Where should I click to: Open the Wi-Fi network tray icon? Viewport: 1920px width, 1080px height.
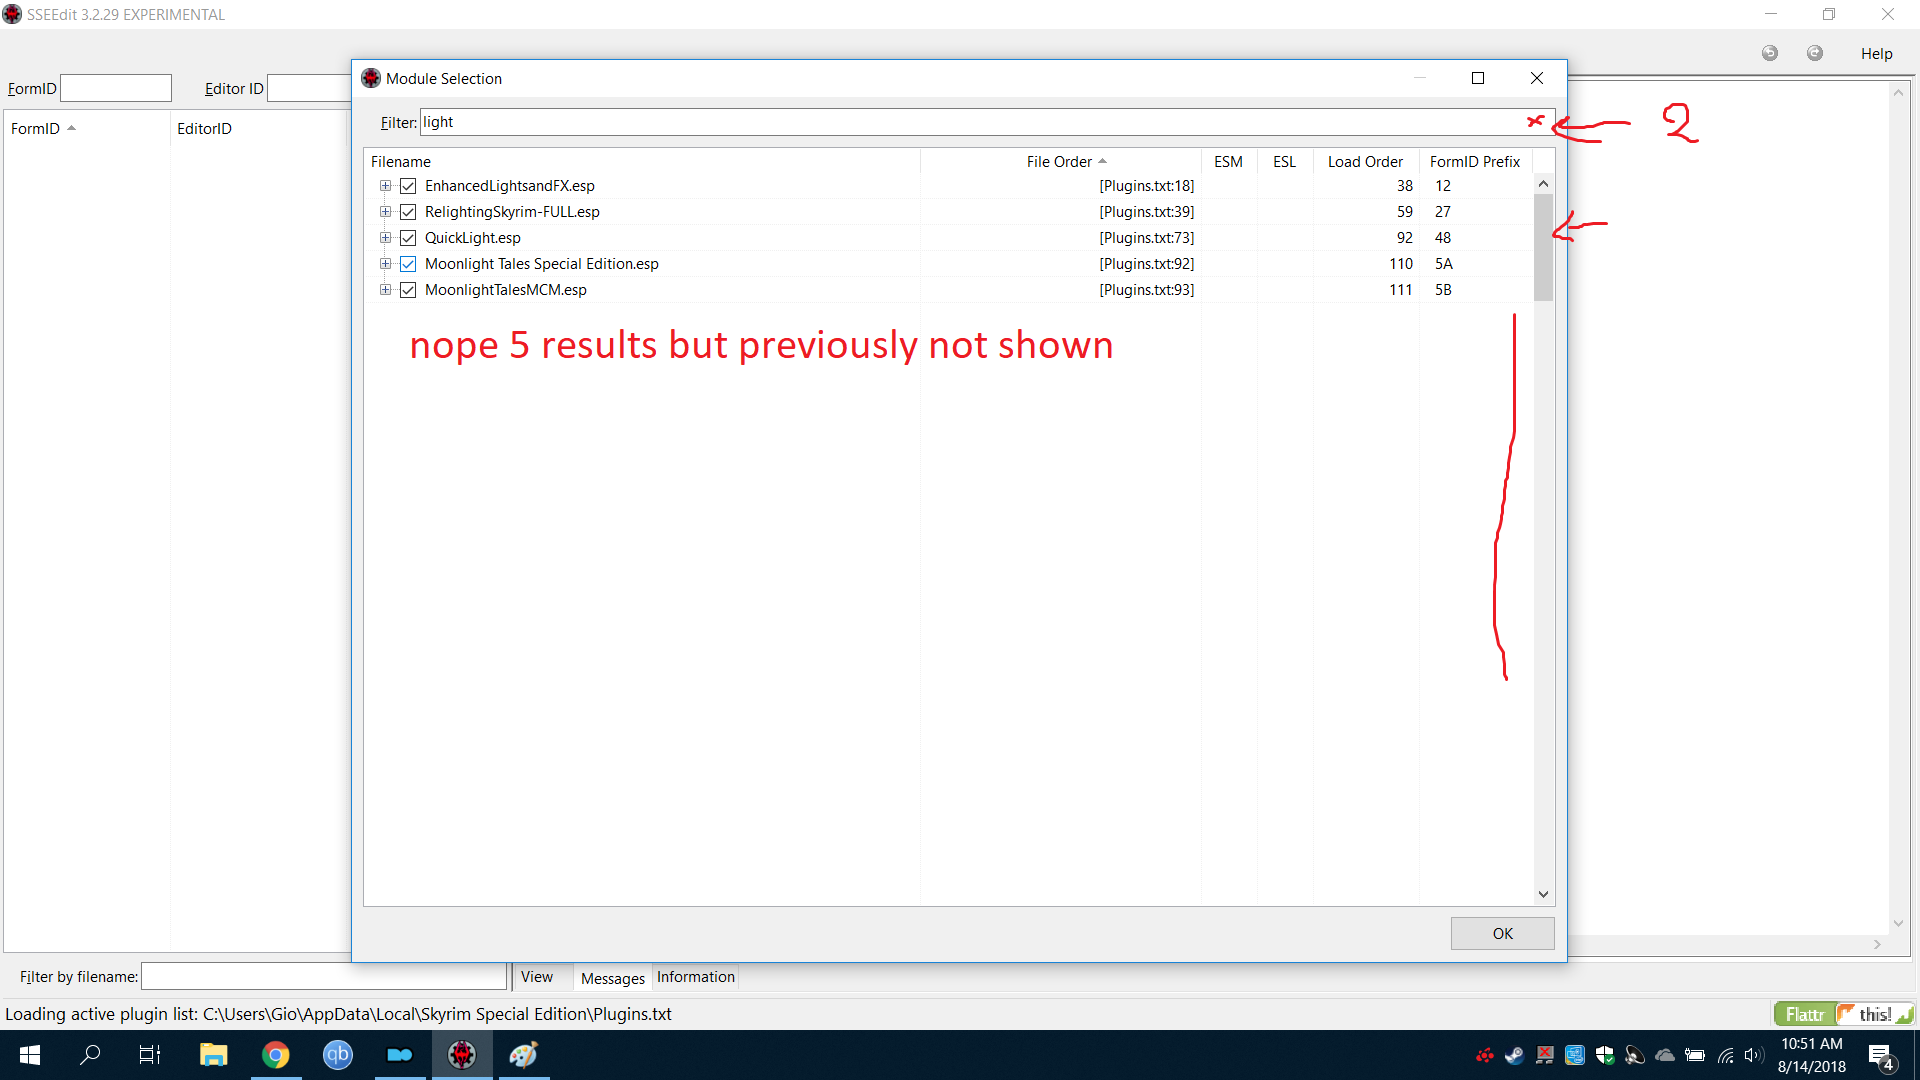[x=1726, y=1055]
